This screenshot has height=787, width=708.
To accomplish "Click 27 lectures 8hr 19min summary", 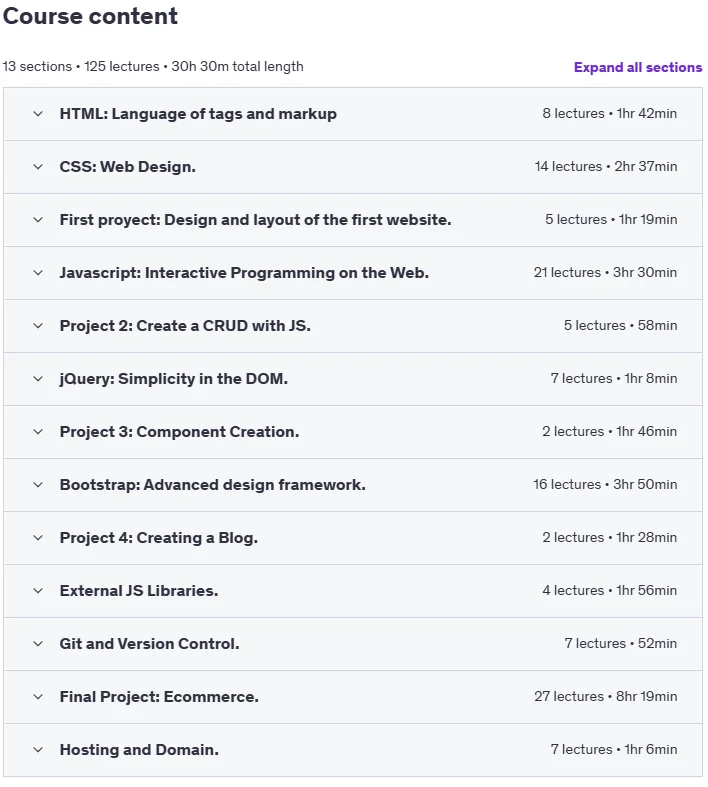I will click(x=606, y=697).
